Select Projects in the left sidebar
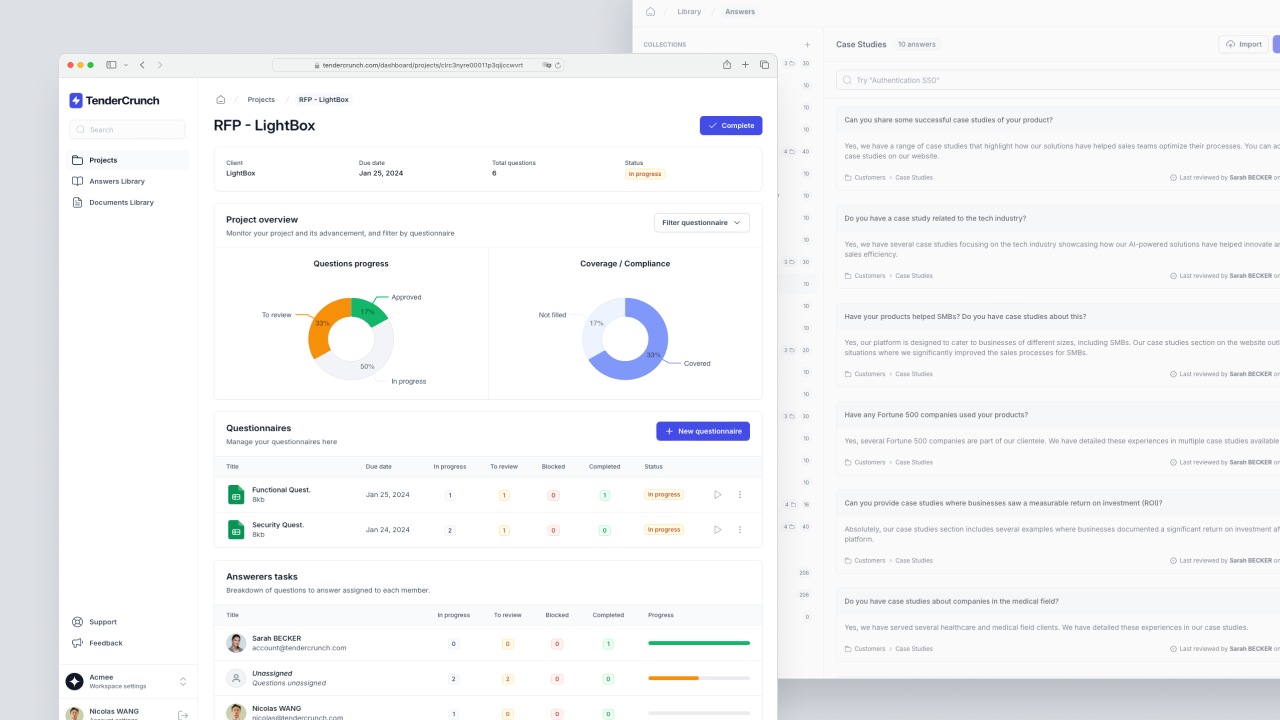 pyautogui.click(x=104, y=160)
